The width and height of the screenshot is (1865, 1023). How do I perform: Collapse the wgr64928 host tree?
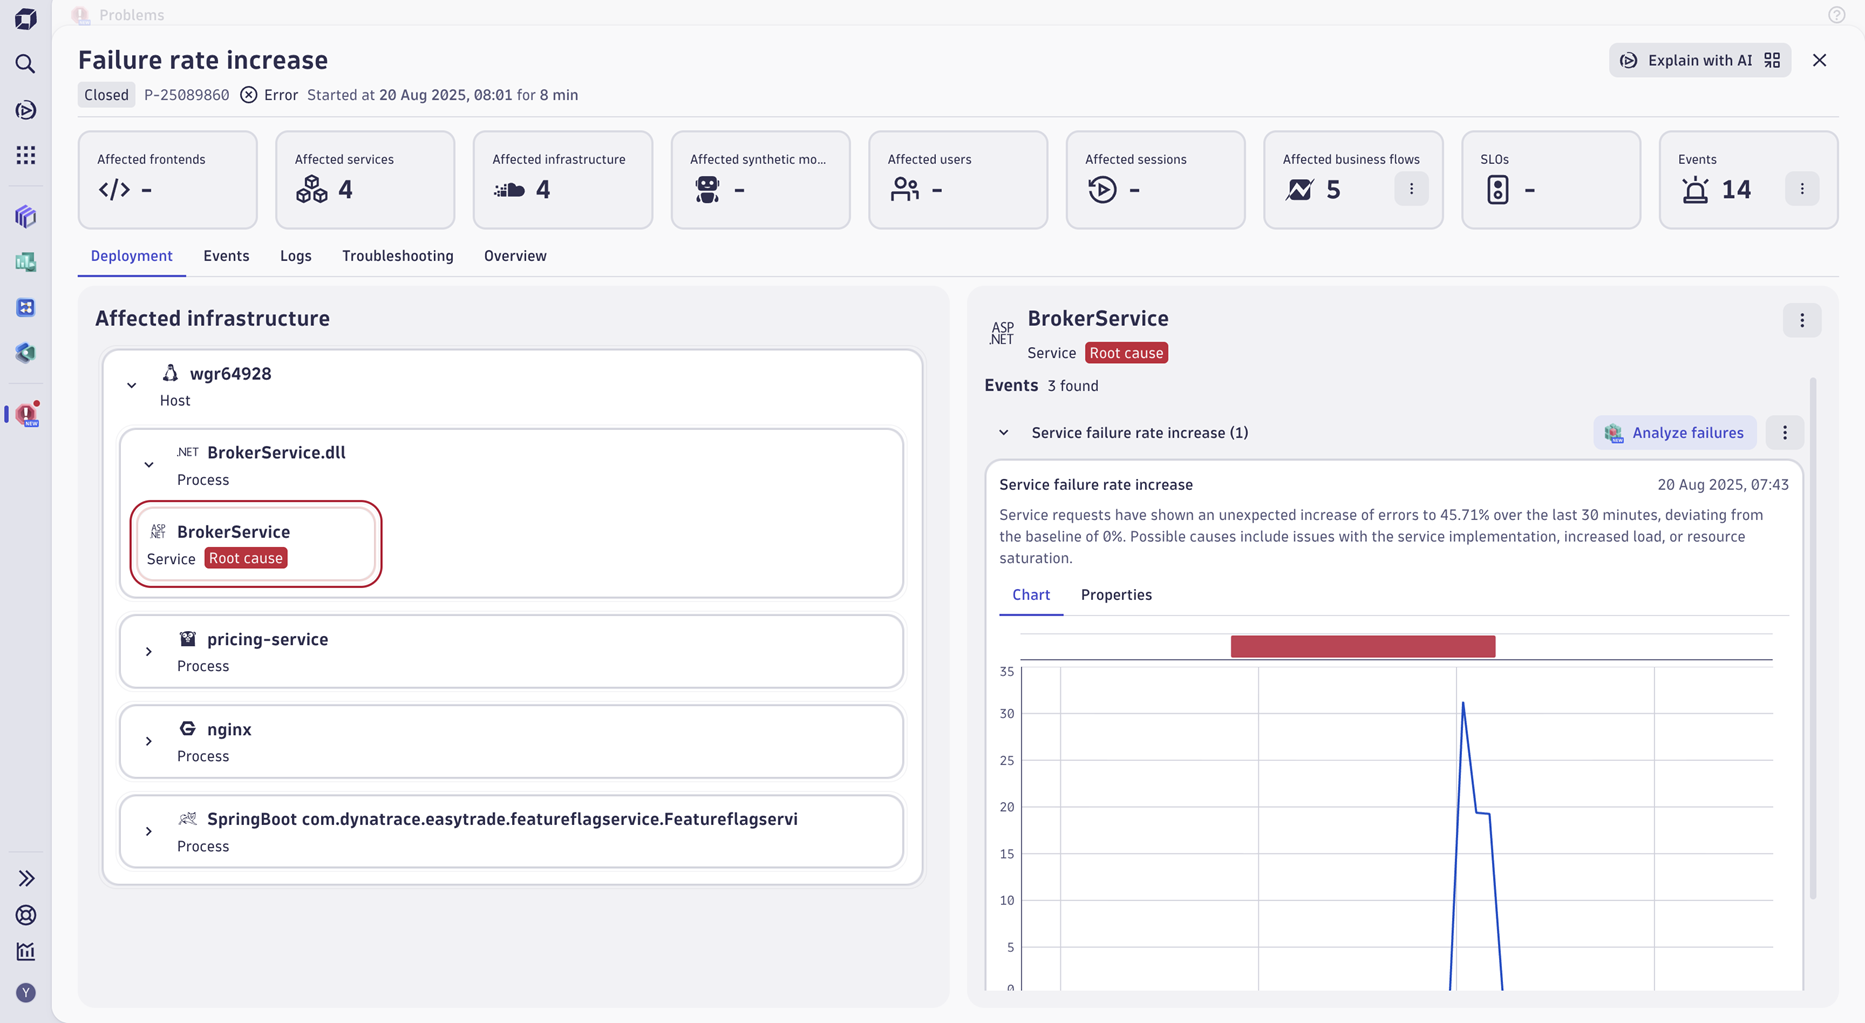pyautogui.click(x=132, y=386)
